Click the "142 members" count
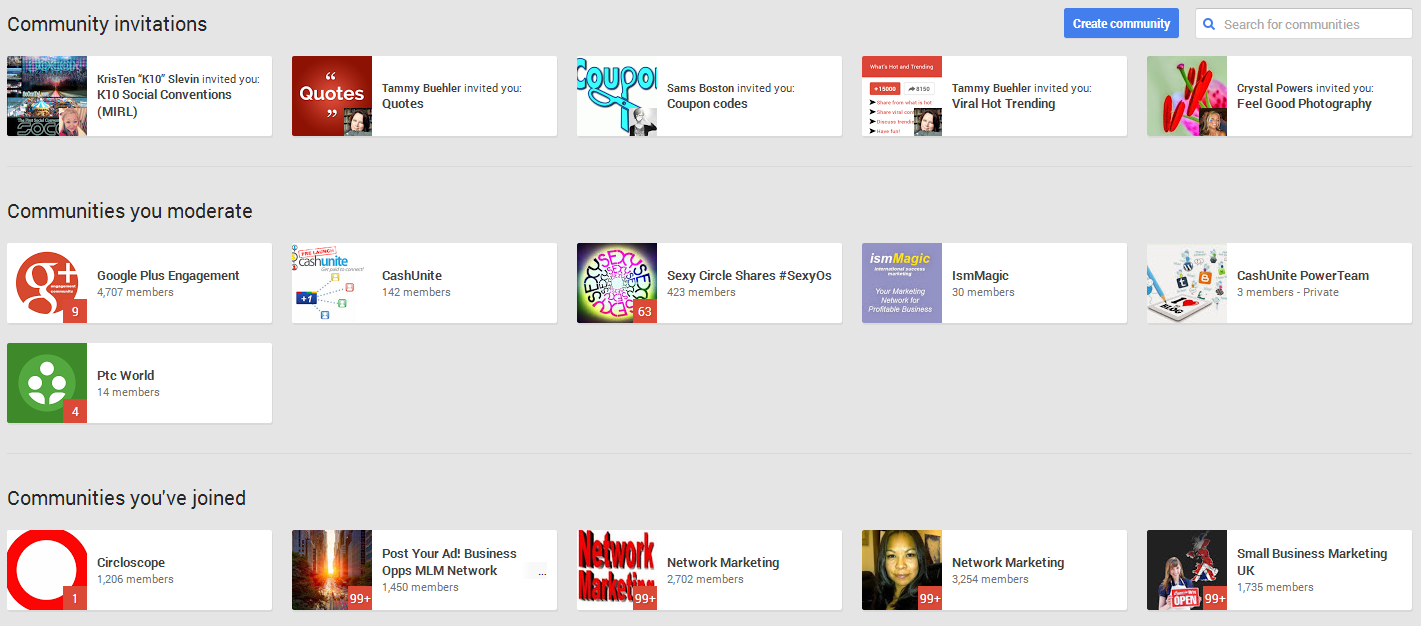1421x626 pixels. [416, 292]
